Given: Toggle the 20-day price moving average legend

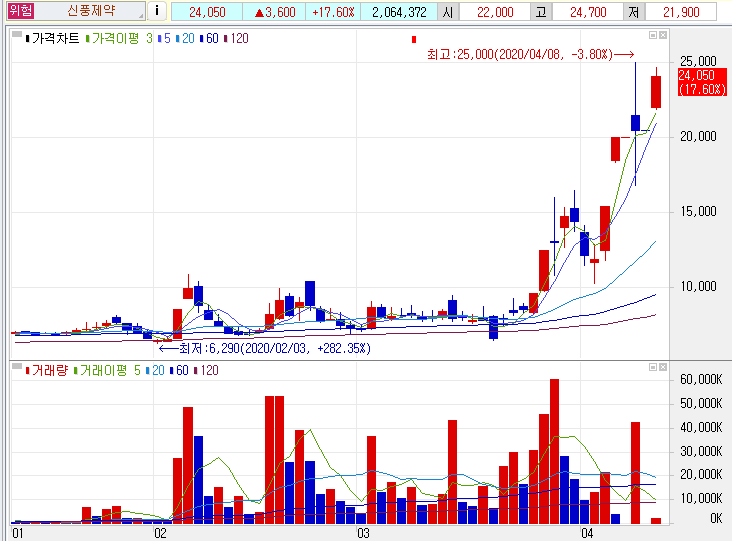Looking at the screenshot, I should pyautogui.click(x=185, y=39).
